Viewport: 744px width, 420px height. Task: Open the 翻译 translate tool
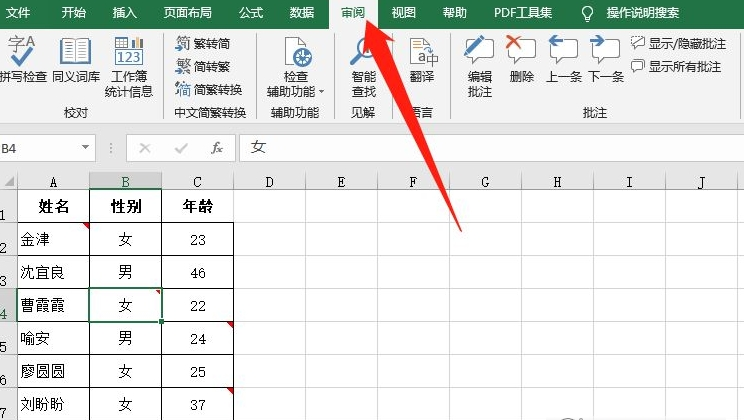pos(422,59)
